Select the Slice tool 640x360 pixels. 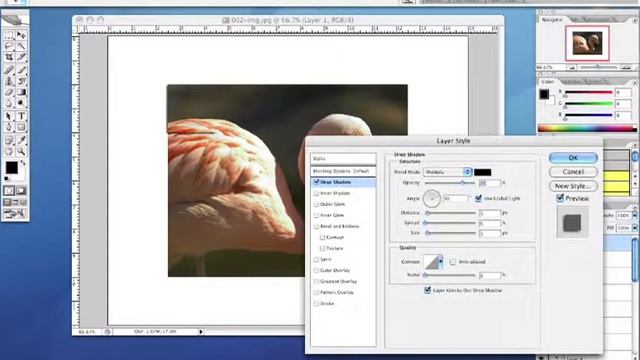pyautogui.click(x=21, y=58)
